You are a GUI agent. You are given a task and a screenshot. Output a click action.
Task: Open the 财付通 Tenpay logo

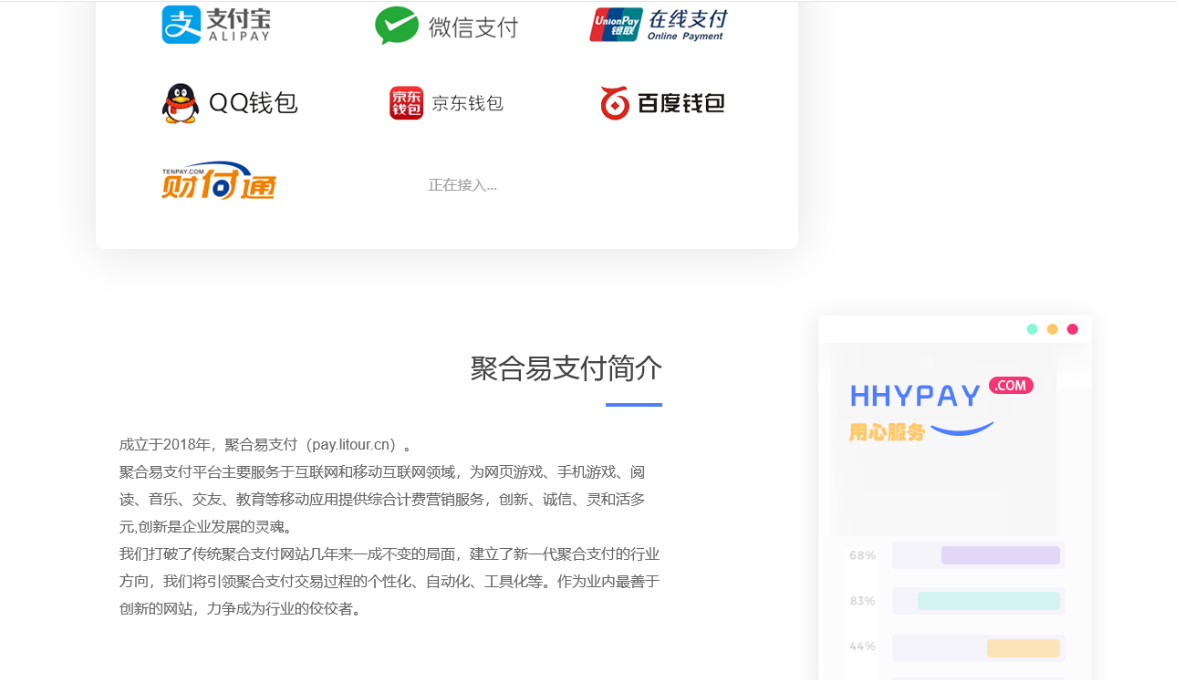[x=218, y=181]
